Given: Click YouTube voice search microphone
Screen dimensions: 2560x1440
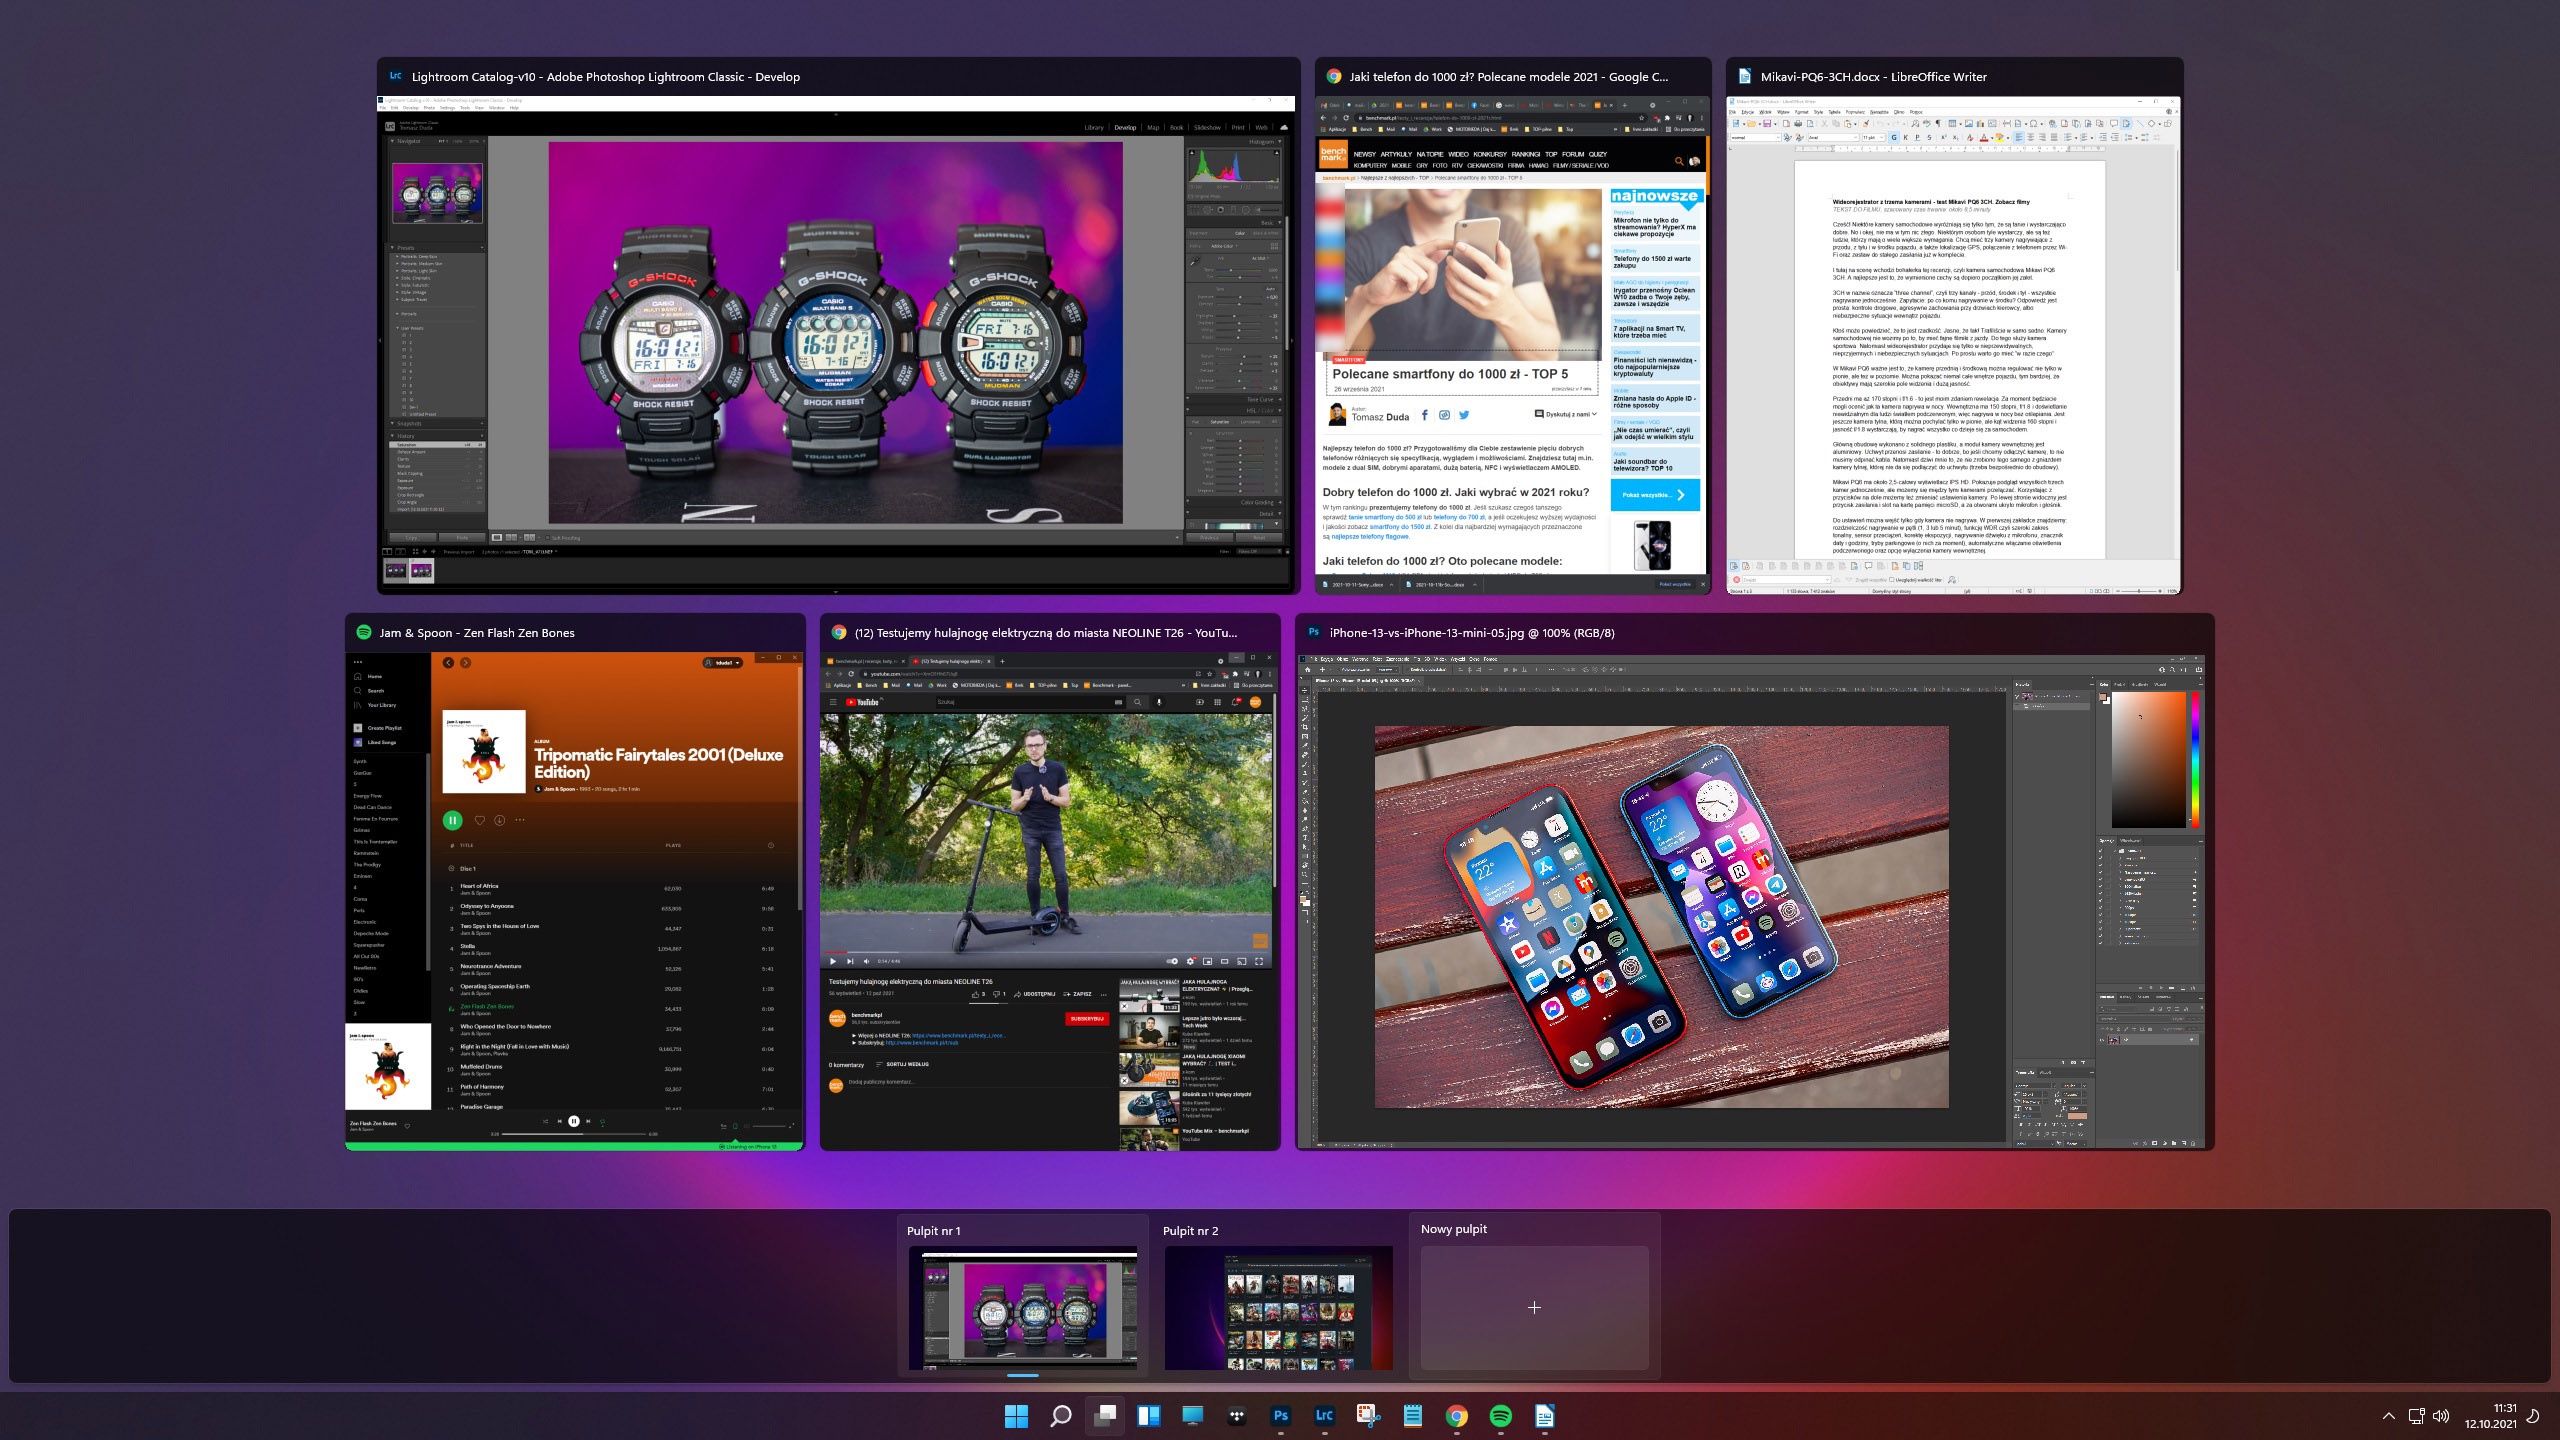Looking at the screenshot, I should [x=1159, y=702].
